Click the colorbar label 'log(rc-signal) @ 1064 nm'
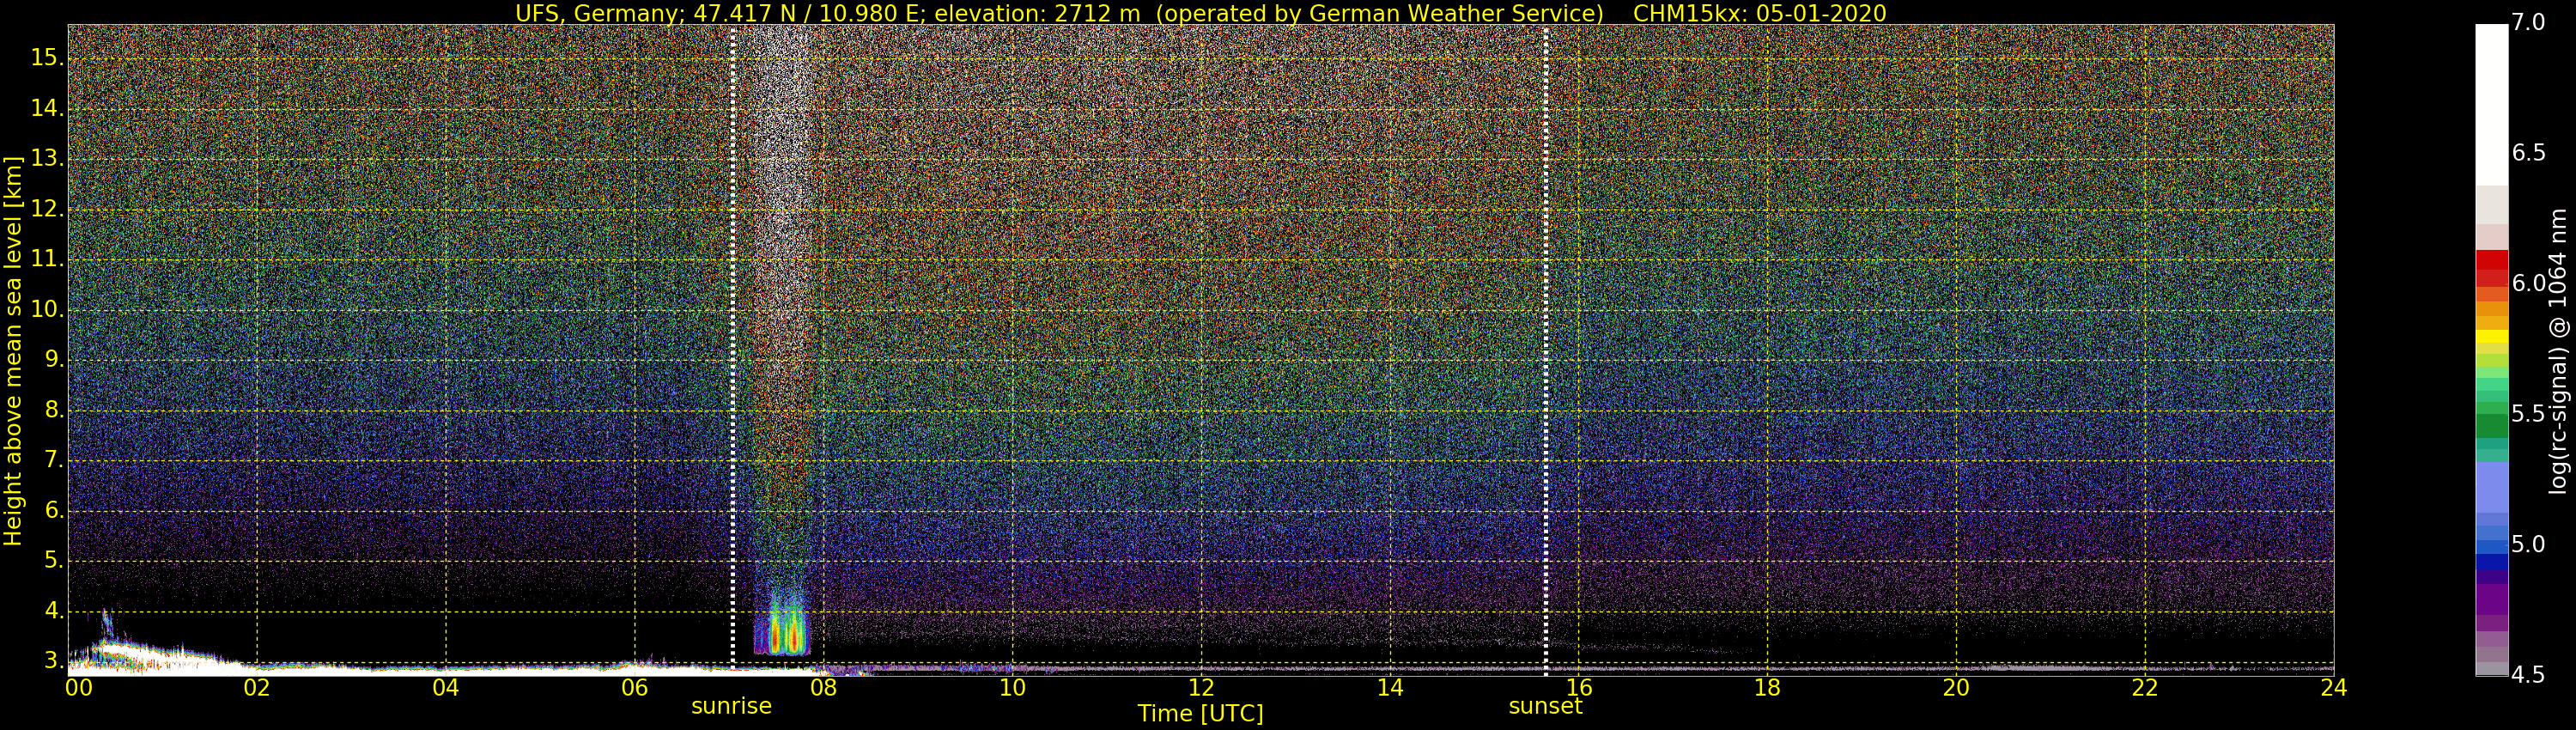The width and height of the screenshot is (2576, 730). tap(2558, 351)
